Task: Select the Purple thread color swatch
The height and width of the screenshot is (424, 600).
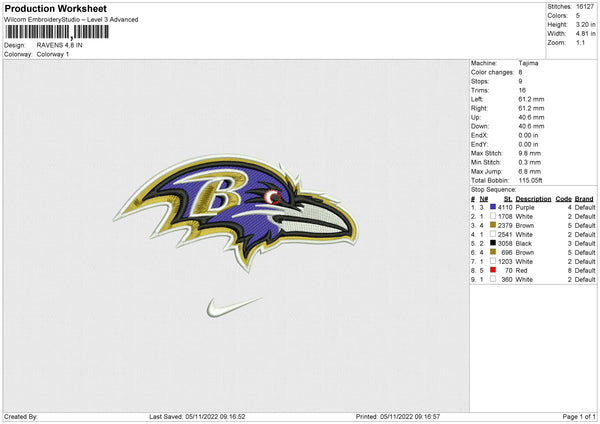Action: 493,207
